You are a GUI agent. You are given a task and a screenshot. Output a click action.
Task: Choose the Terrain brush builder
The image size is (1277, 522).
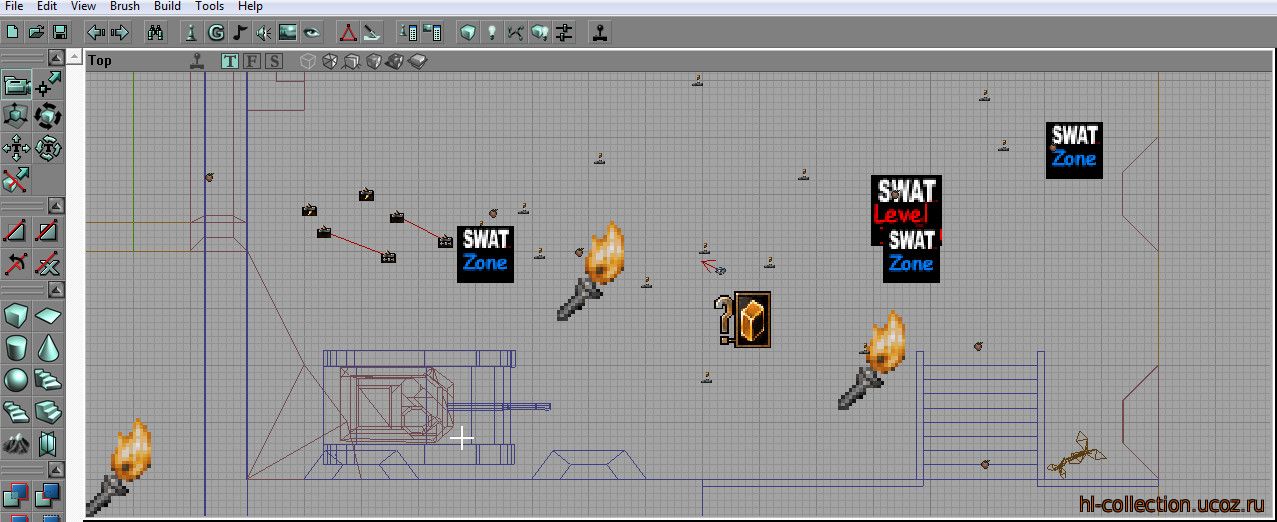[x=16, y=442]
